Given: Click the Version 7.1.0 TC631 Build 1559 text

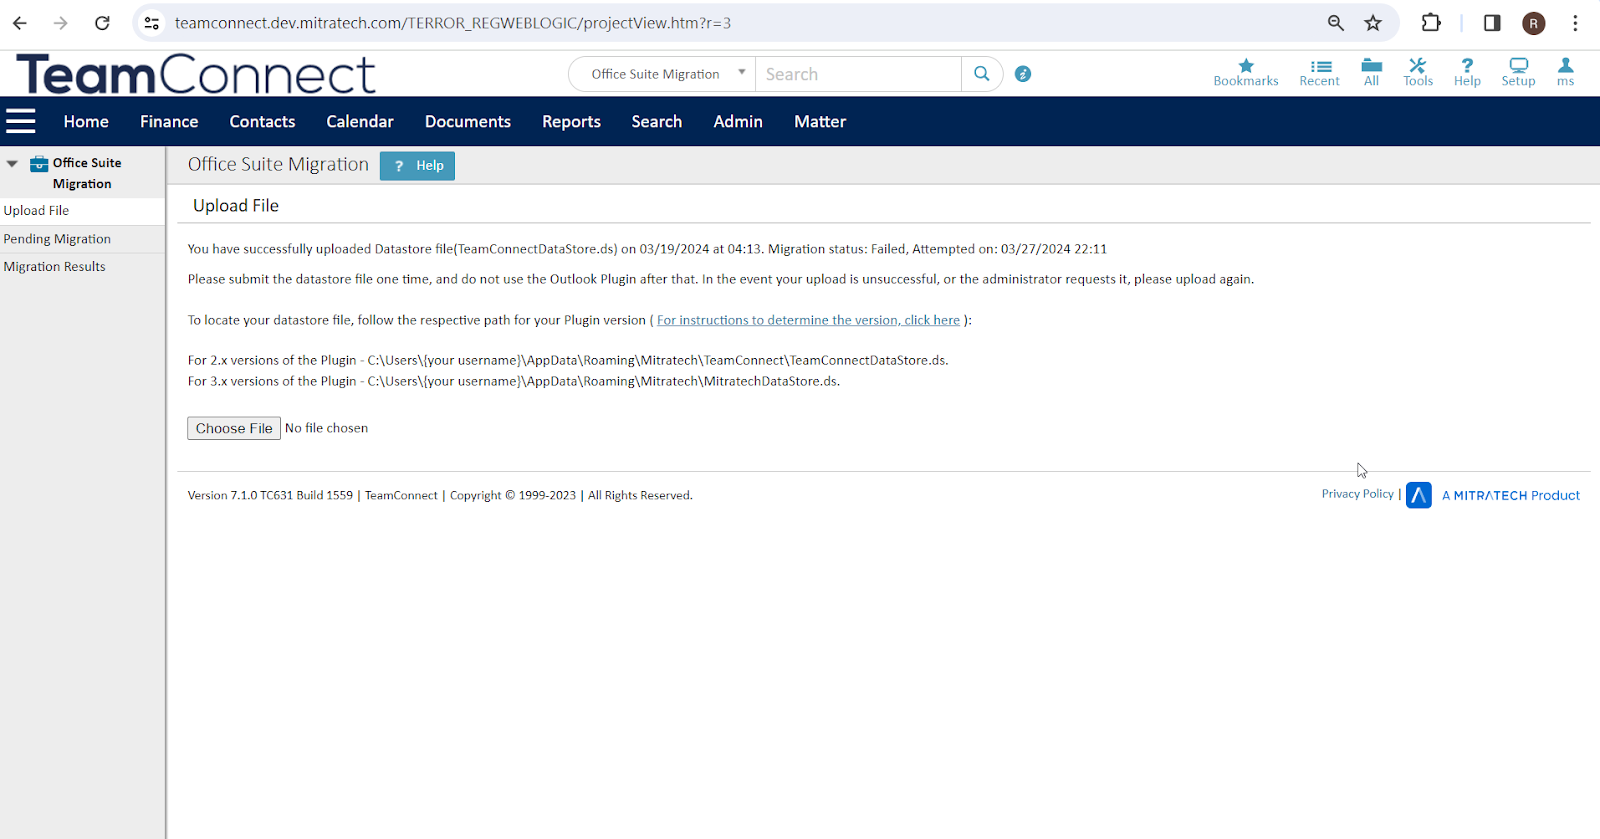Looking at the screenshot, I should (x=270, y=495).
